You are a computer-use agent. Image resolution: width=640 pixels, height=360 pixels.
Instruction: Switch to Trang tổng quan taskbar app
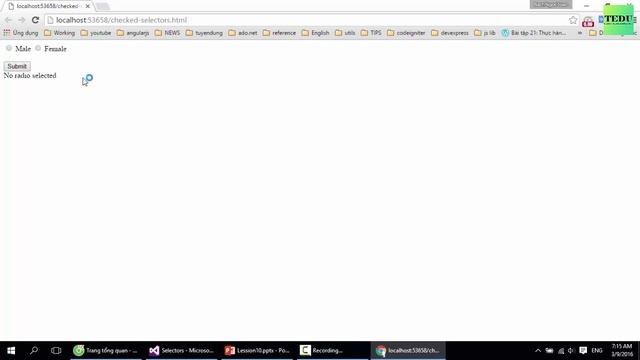tap(106, 350)
